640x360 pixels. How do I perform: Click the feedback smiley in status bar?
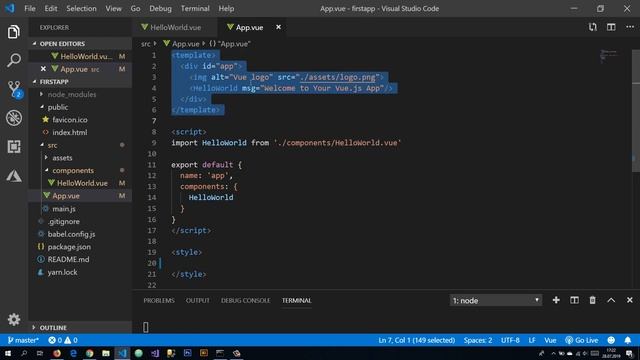(611, 340)
